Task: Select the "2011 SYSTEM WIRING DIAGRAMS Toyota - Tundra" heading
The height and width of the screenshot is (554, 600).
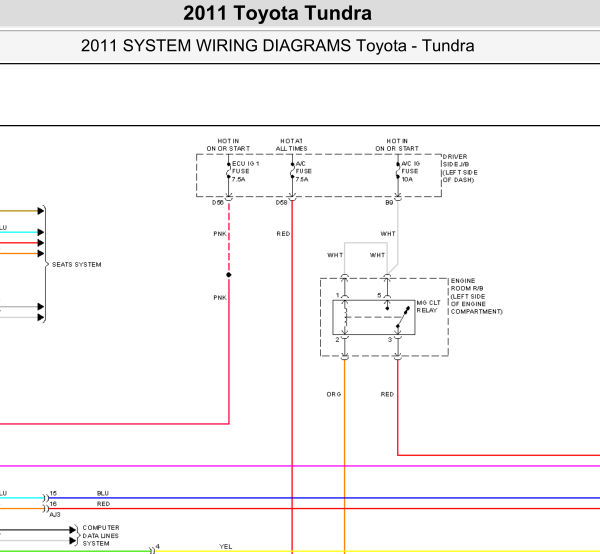Action: 277,46
